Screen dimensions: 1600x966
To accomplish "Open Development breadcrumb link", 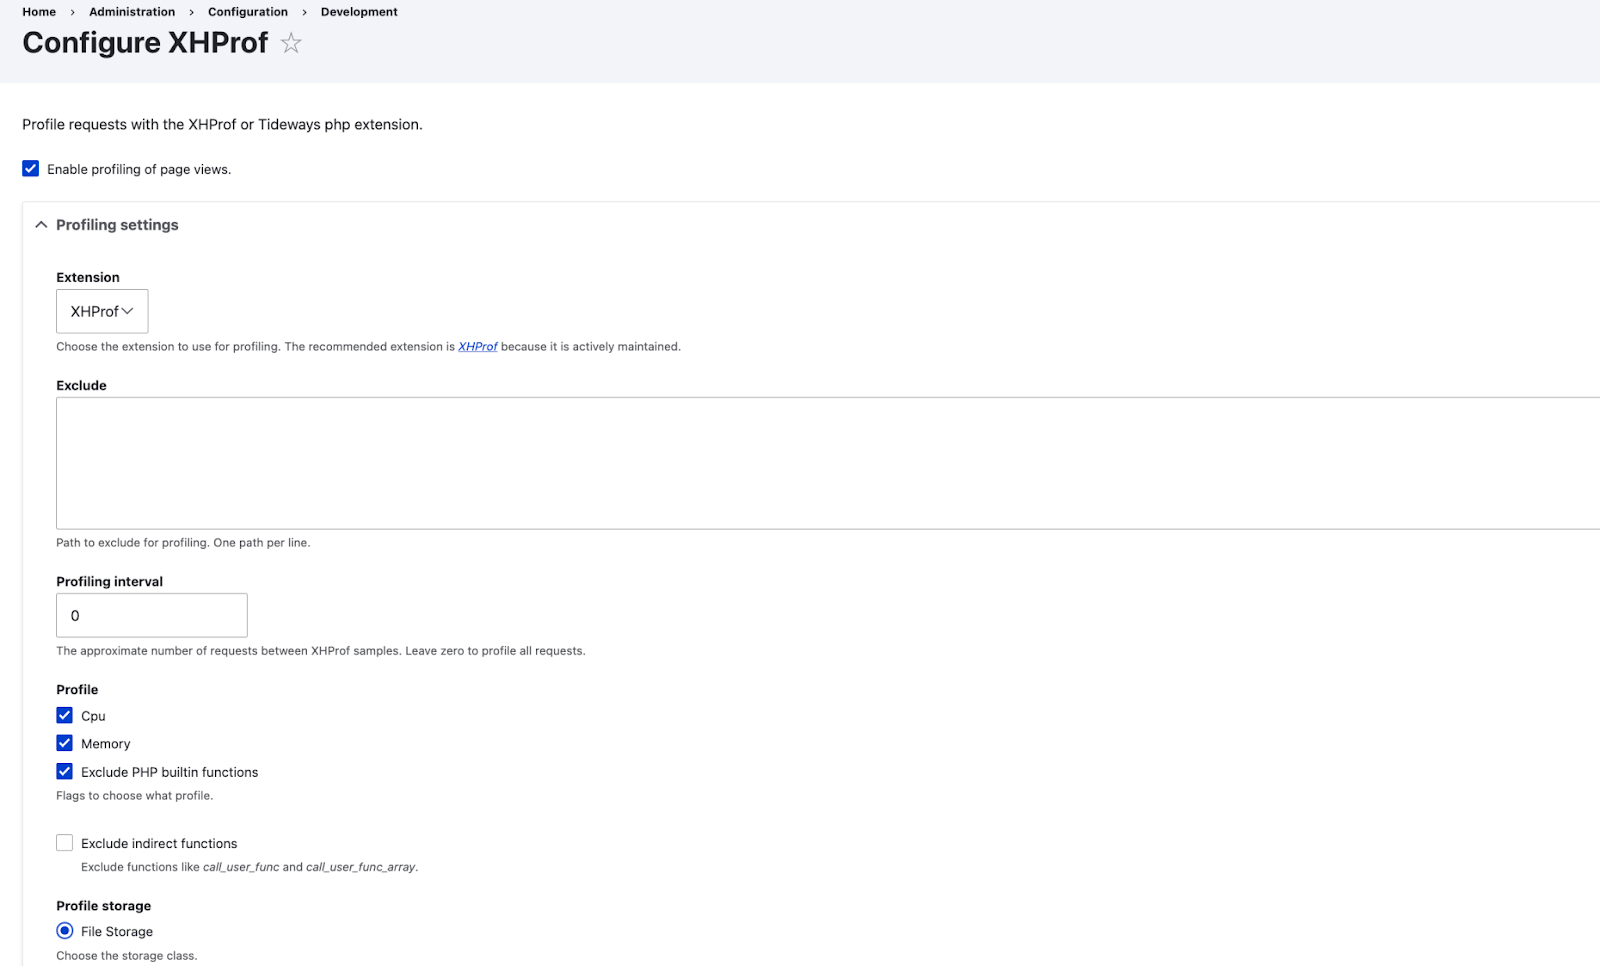I will [359, 12].
